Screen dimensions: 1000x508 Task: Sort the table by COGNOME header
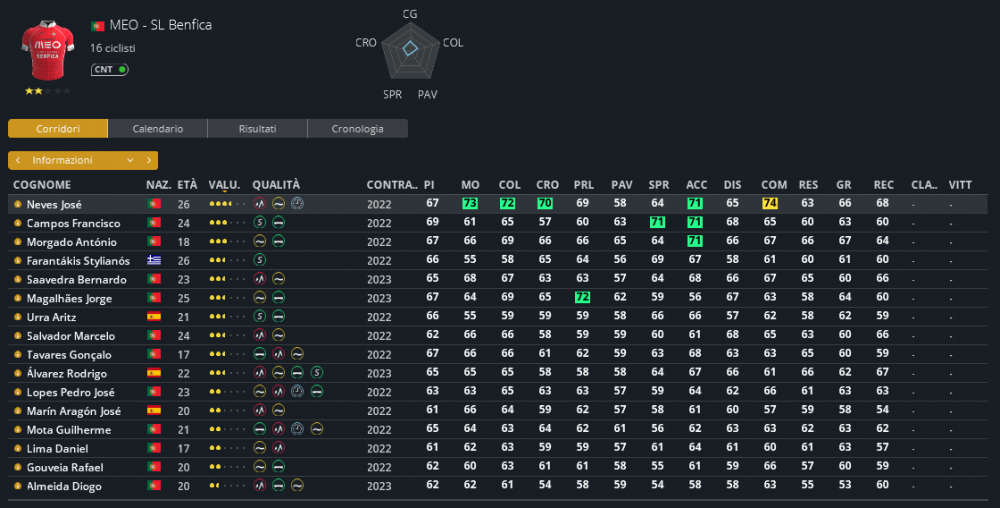pyautogui.click(x=42, y=185)
